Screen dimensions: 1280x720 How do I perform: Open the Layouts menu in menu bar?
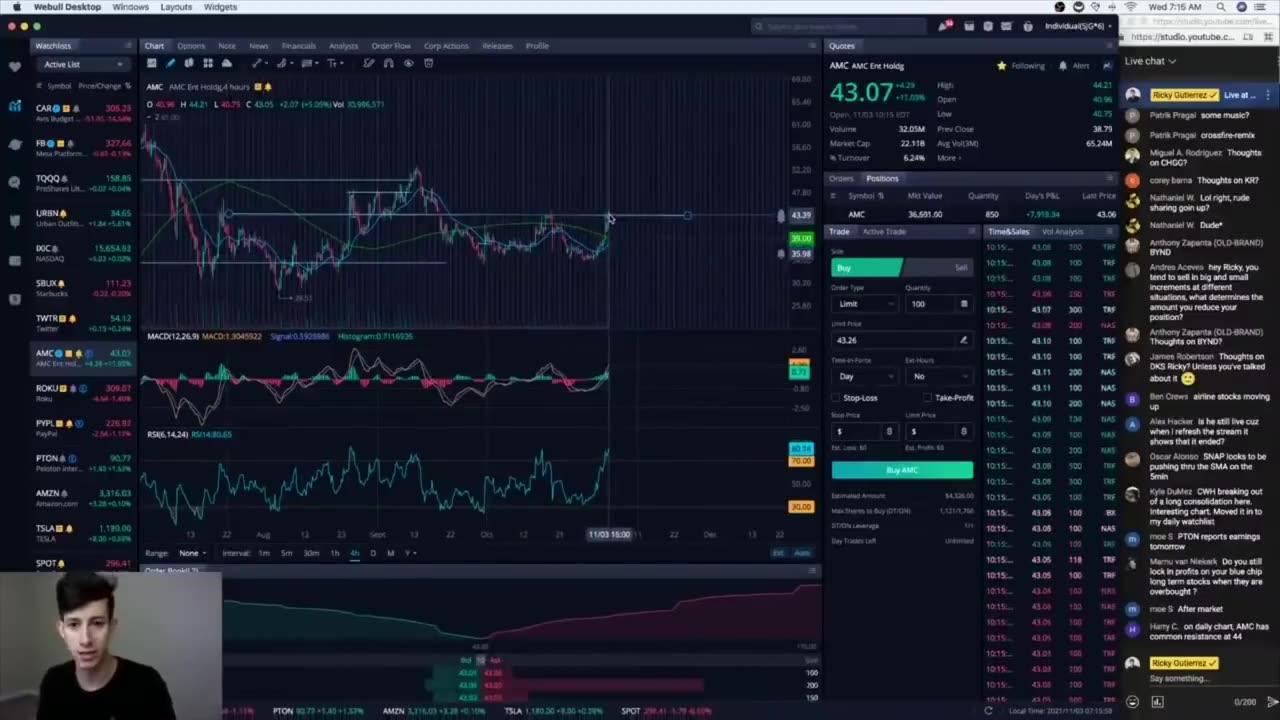point(176,7)
